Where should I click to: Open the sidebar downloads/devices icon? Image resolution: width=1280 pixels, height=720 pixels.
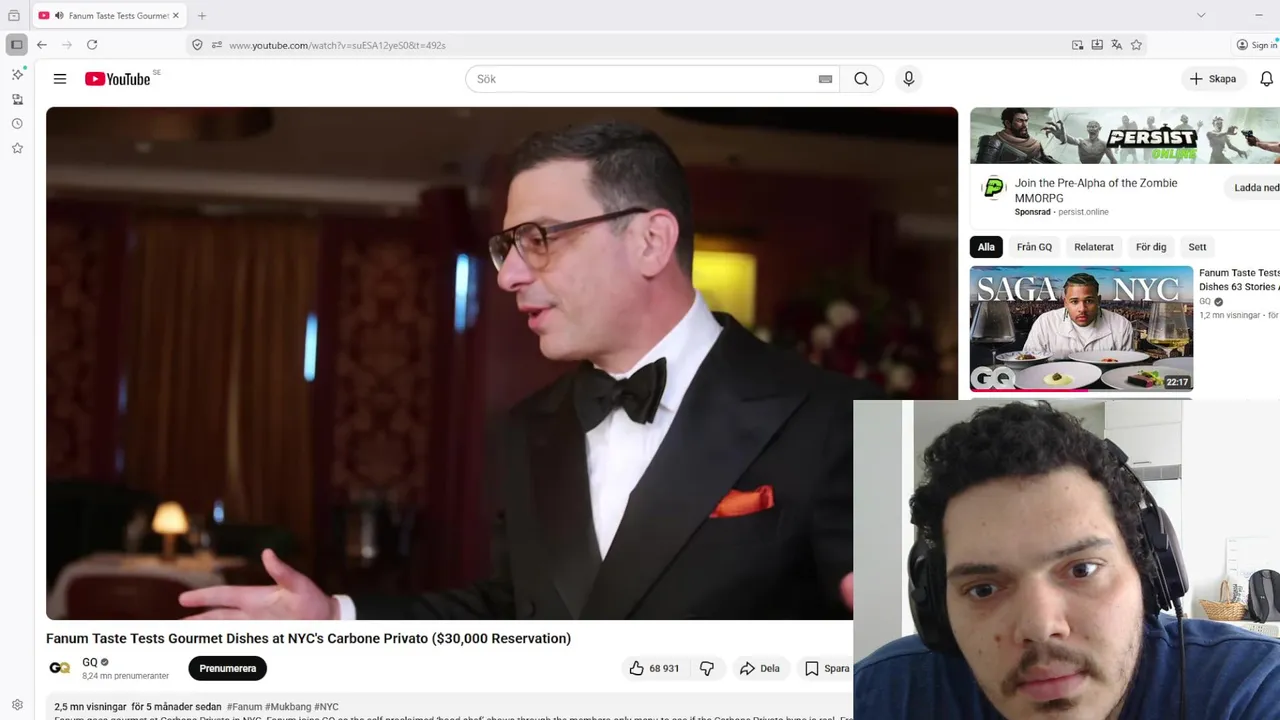[x=17, y=99]
